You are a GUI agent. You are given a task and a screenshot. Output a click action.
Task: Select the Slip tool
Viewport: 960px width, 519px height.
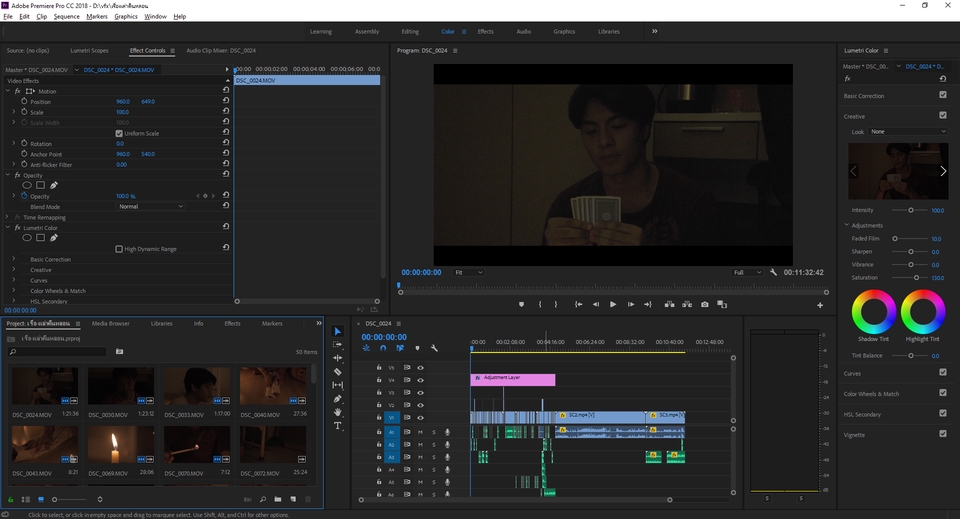point(337,385)
